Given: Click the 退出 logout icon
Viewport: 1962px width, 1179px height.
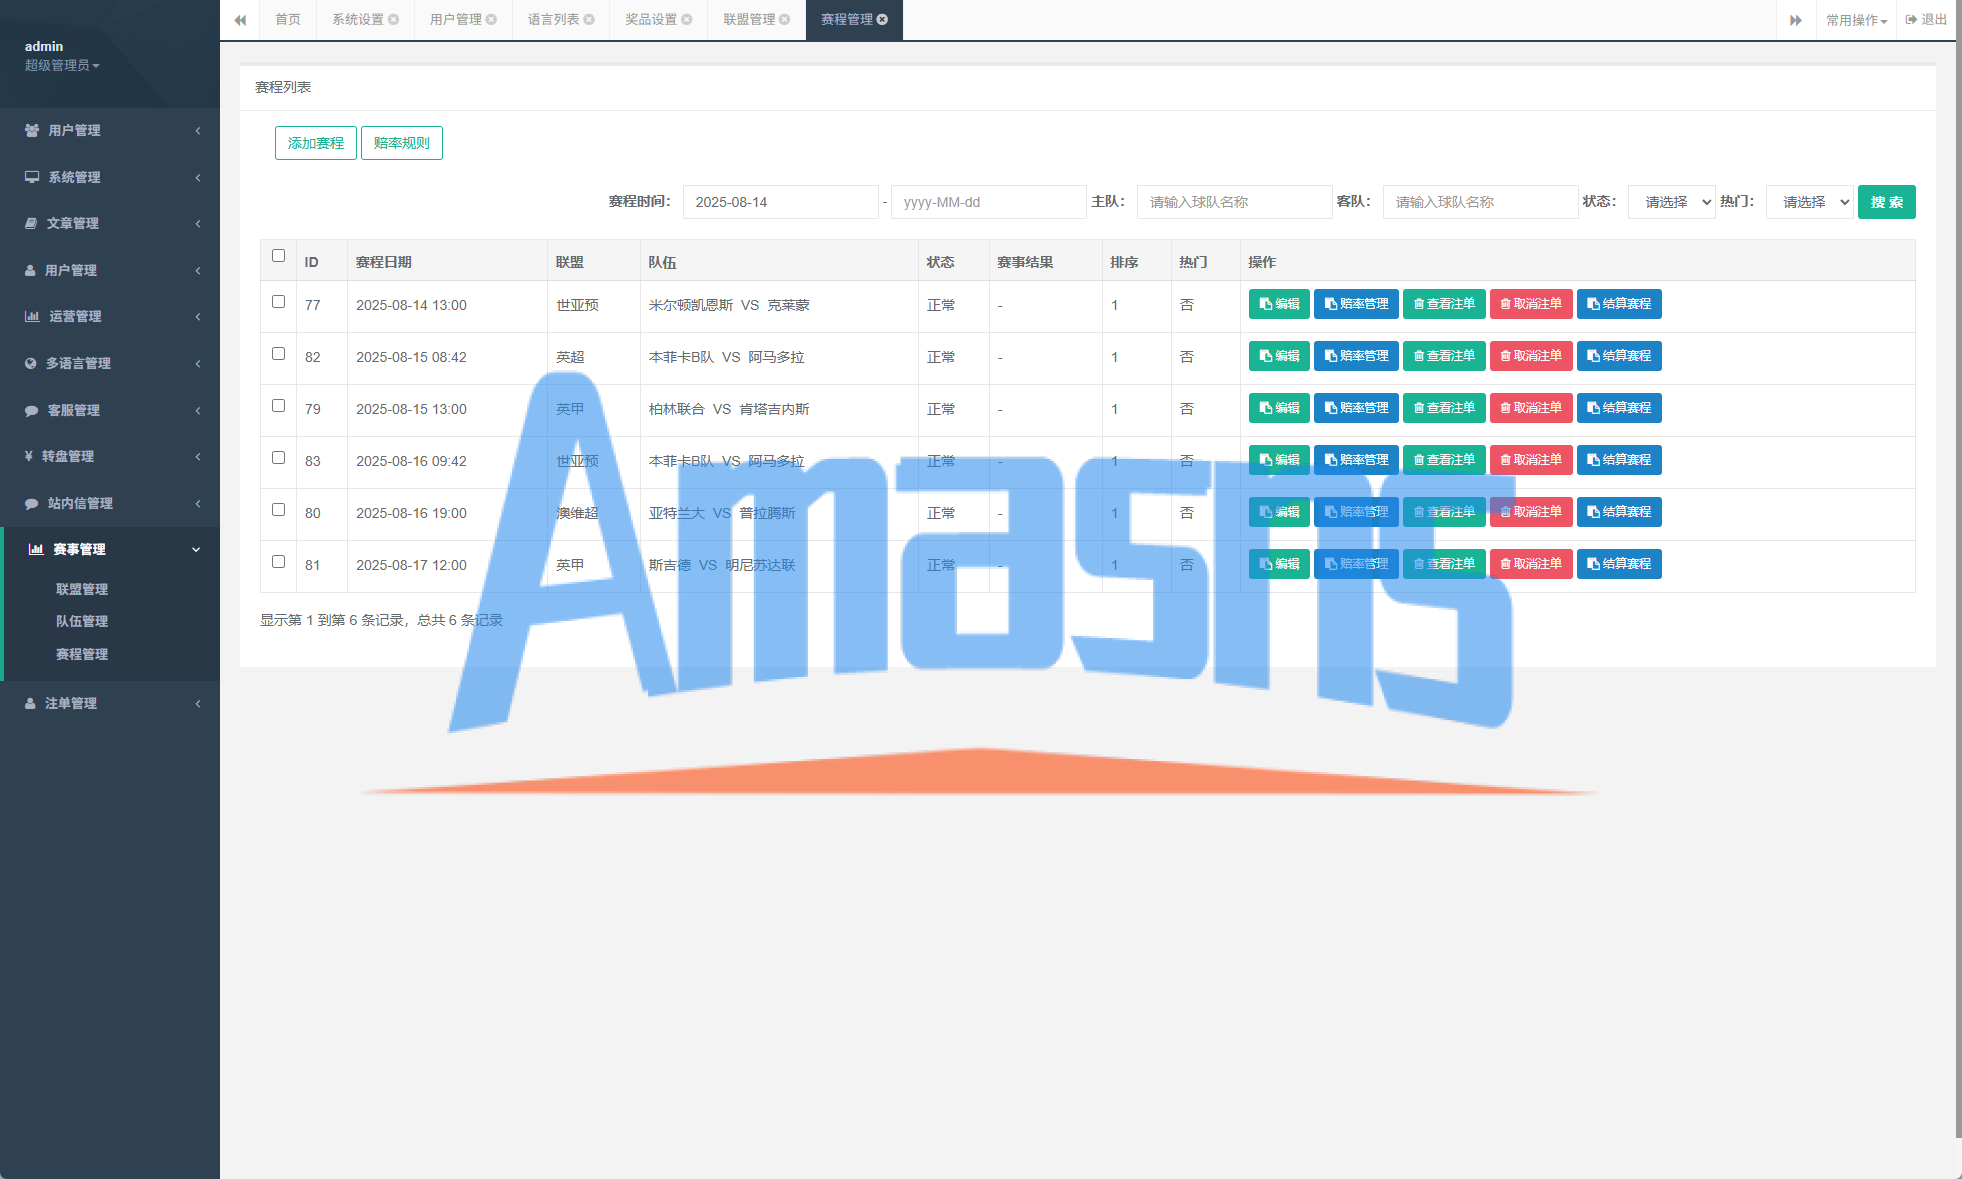Looking at the screenshot, I should [1911, 20].
